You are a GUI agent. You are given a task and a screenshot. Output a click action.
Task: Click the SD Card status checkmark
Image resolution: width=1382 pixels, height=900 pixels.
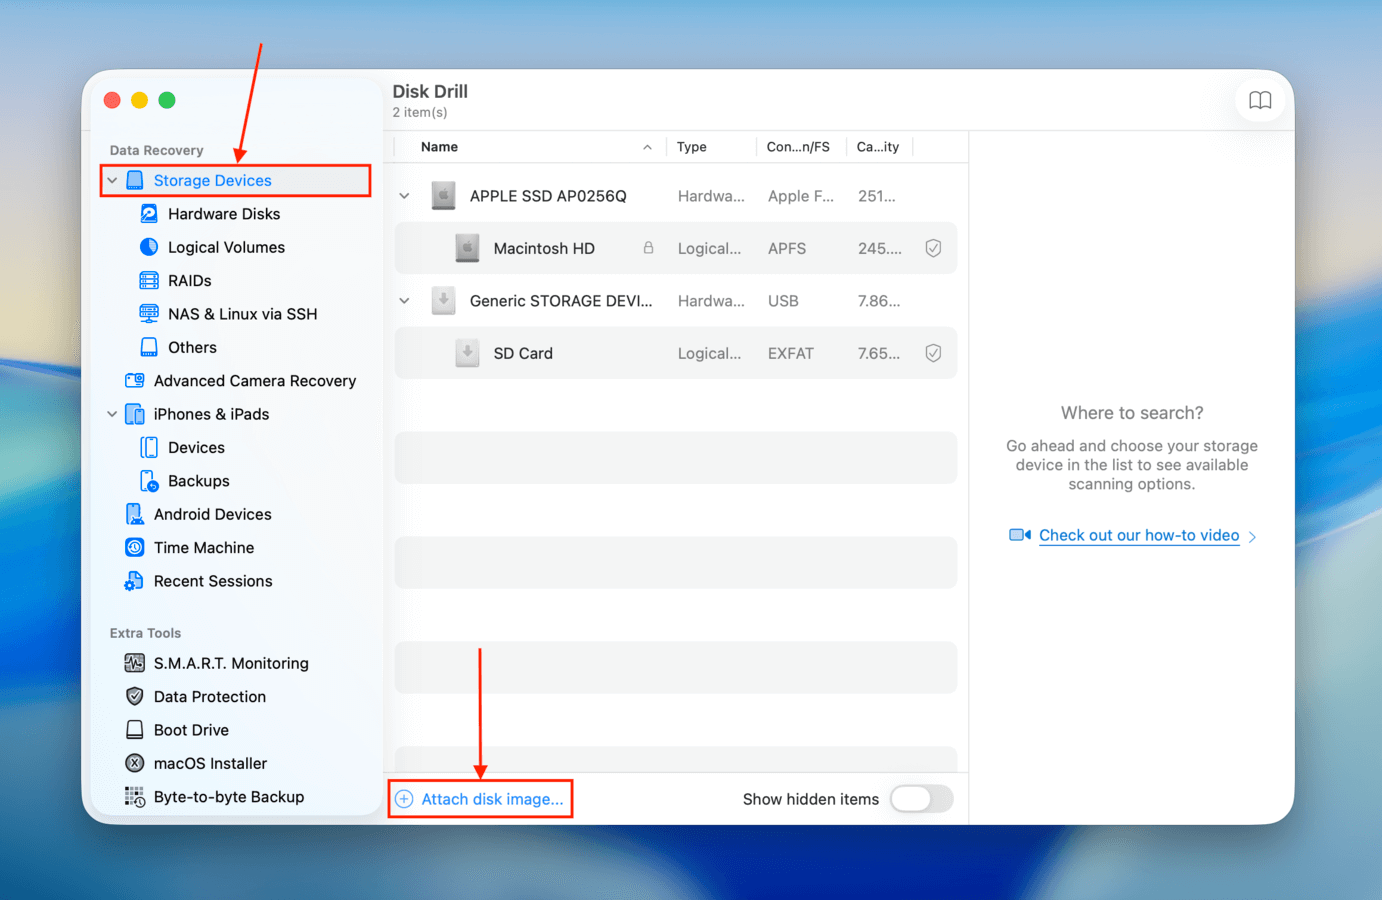(x=933, y=352)
